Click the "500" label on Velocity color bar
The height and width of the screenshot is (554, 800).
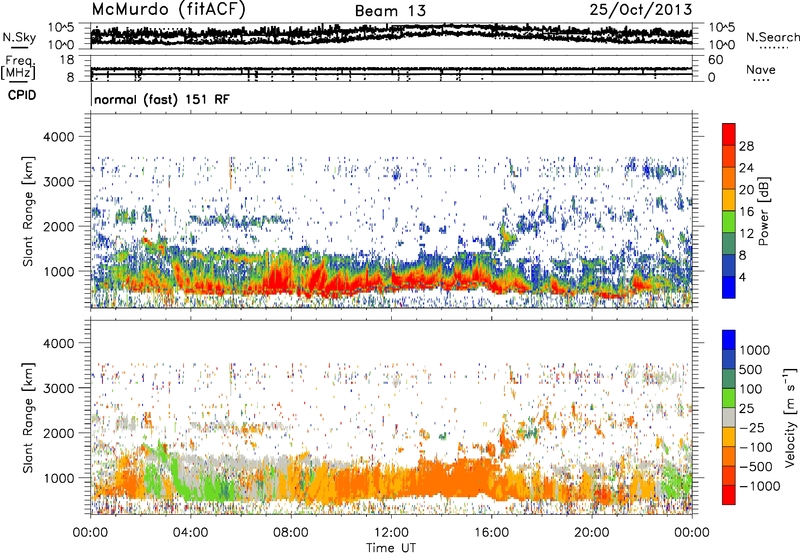751,370
